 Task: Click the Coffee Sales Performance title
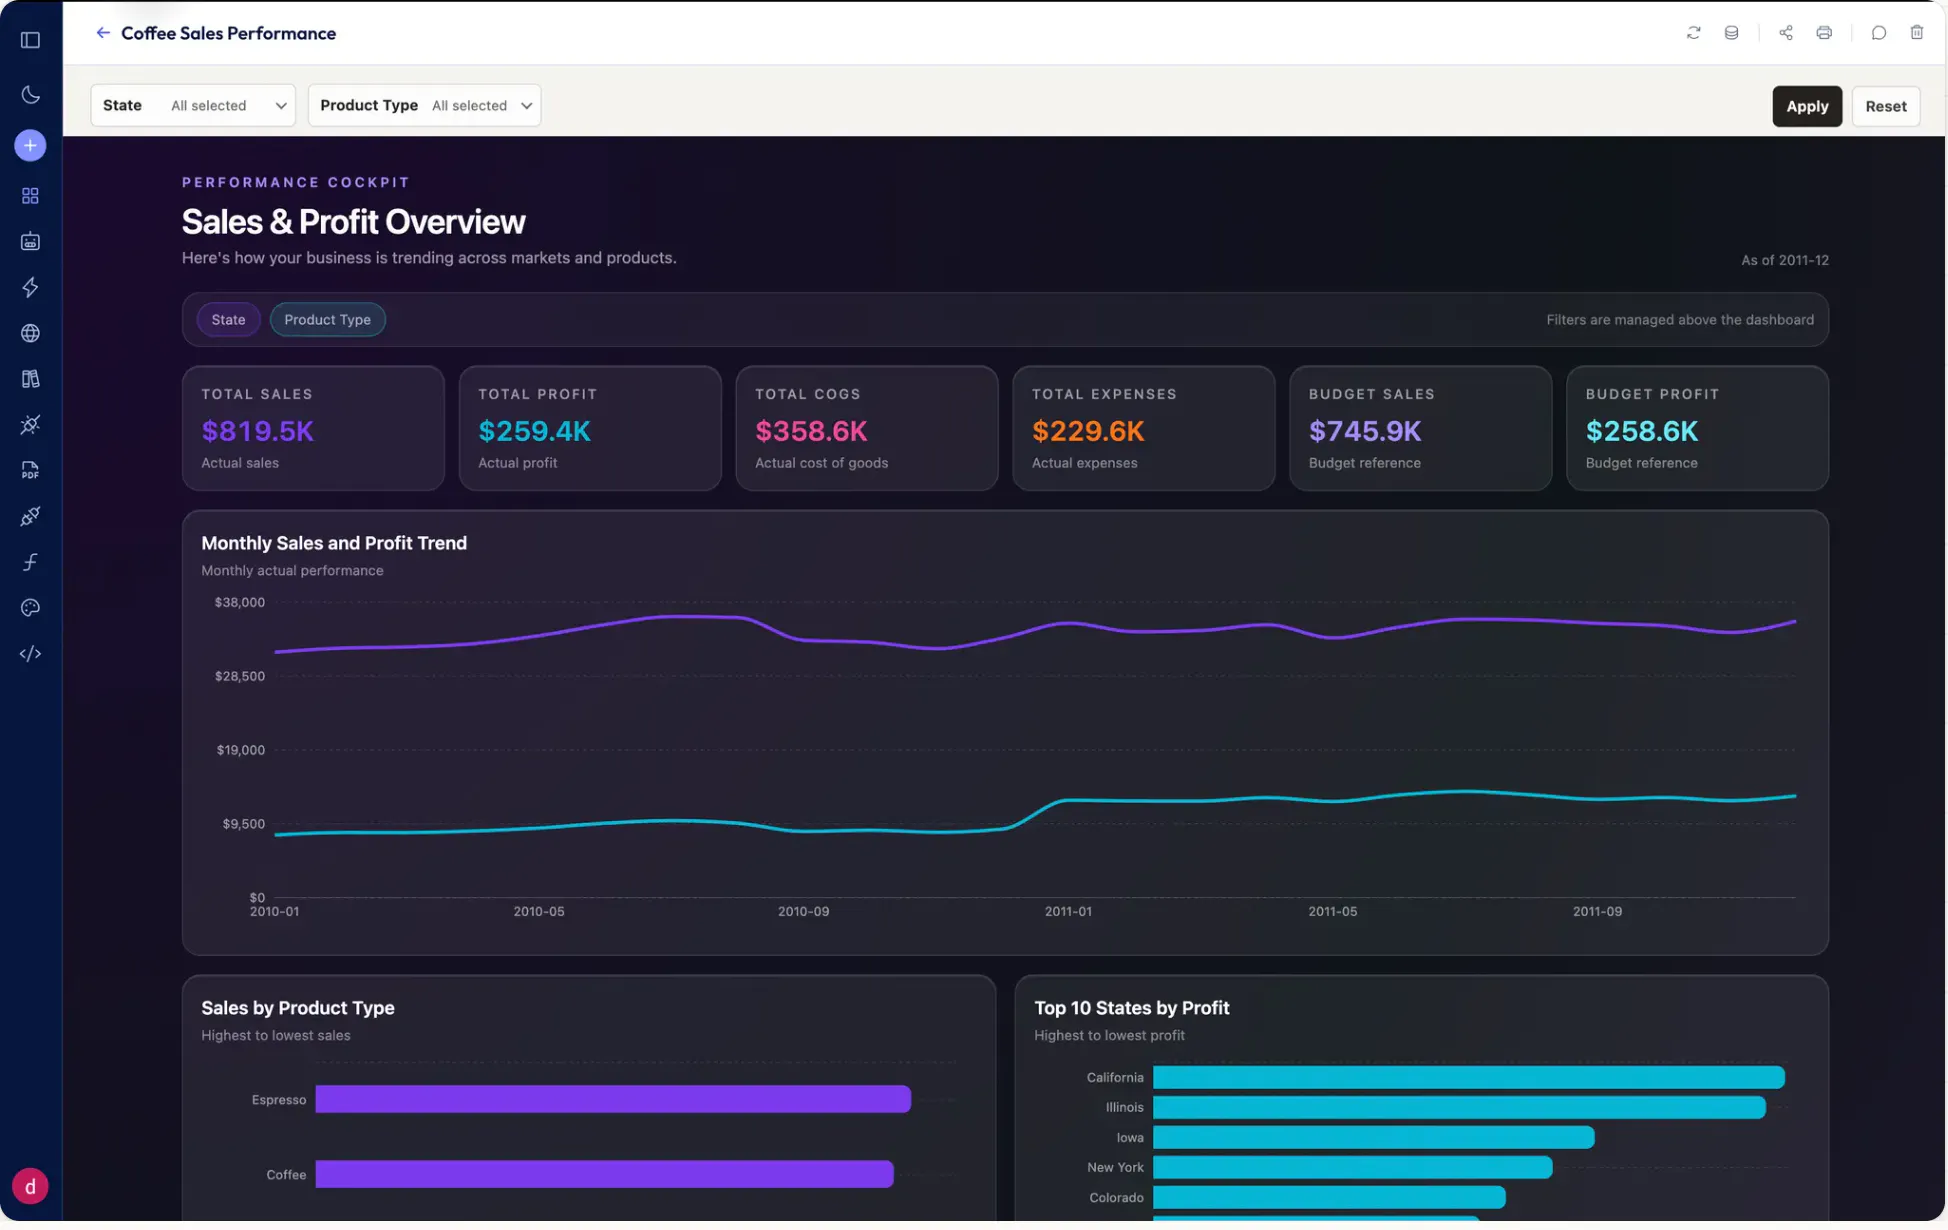[x=228, y=34]
